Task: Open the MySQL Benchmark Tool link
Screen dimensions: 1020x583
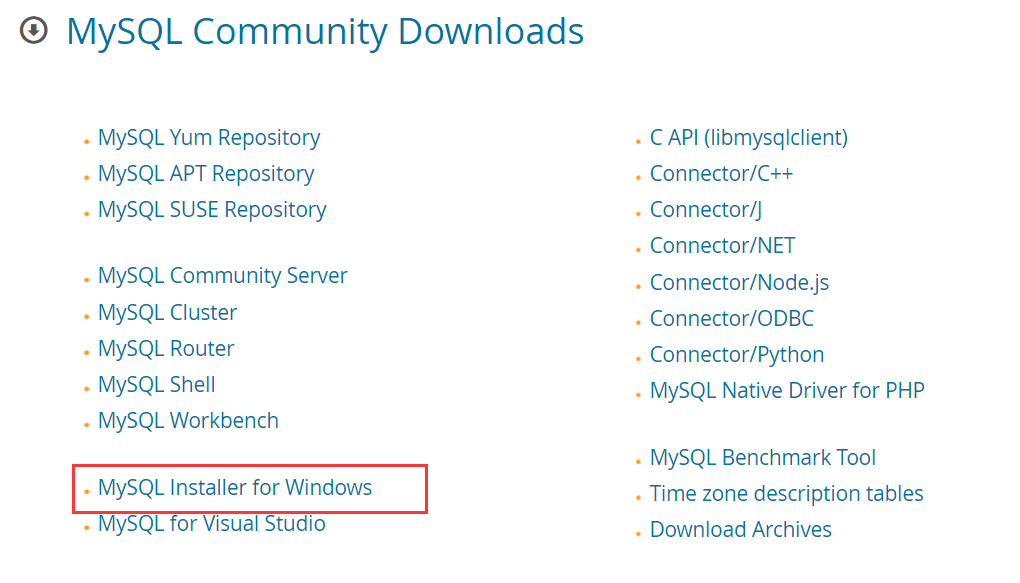Action: [x=763, y=457]
